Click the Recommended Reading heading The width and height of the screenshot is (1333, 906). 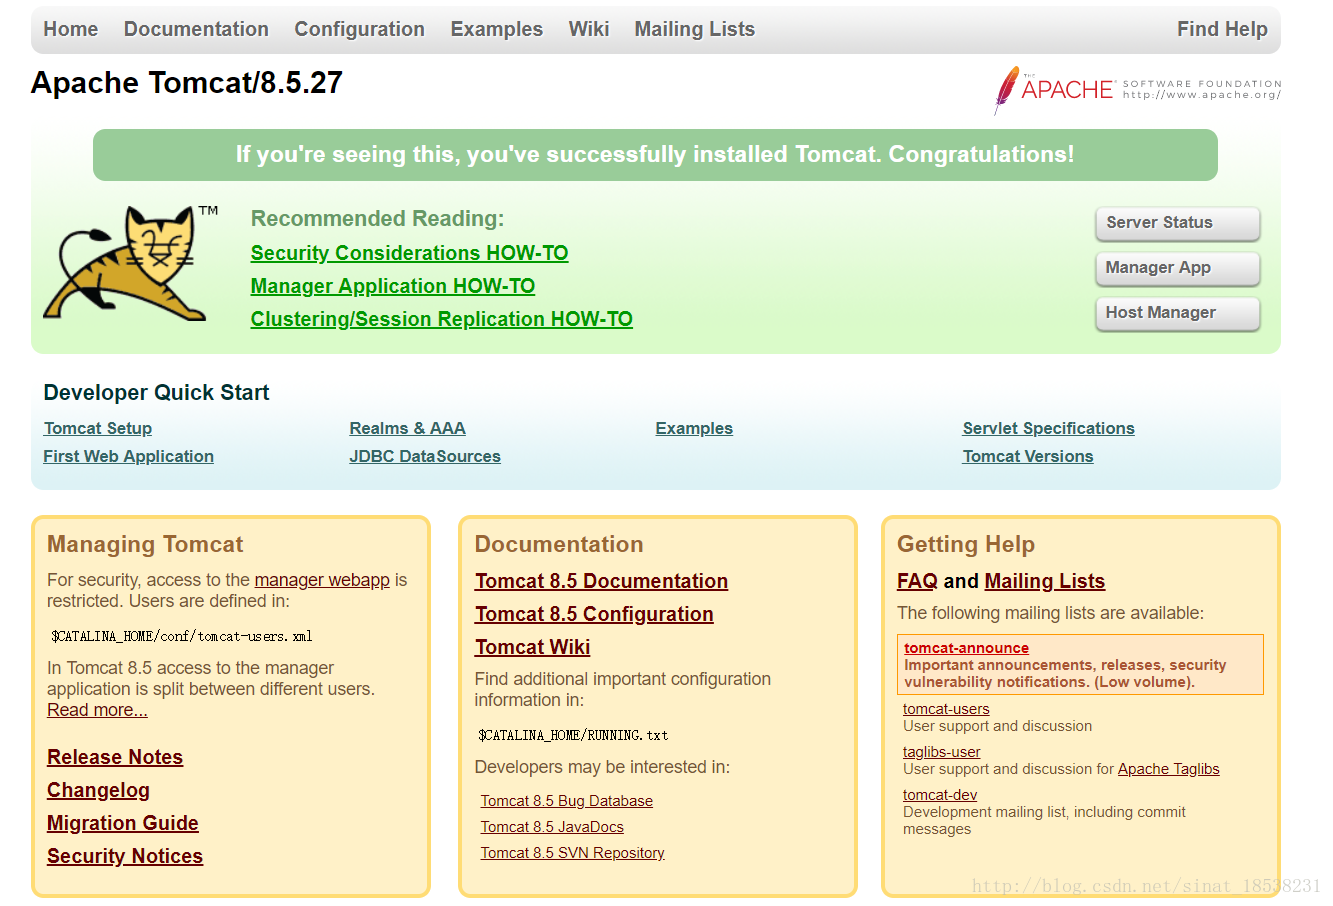377,218
